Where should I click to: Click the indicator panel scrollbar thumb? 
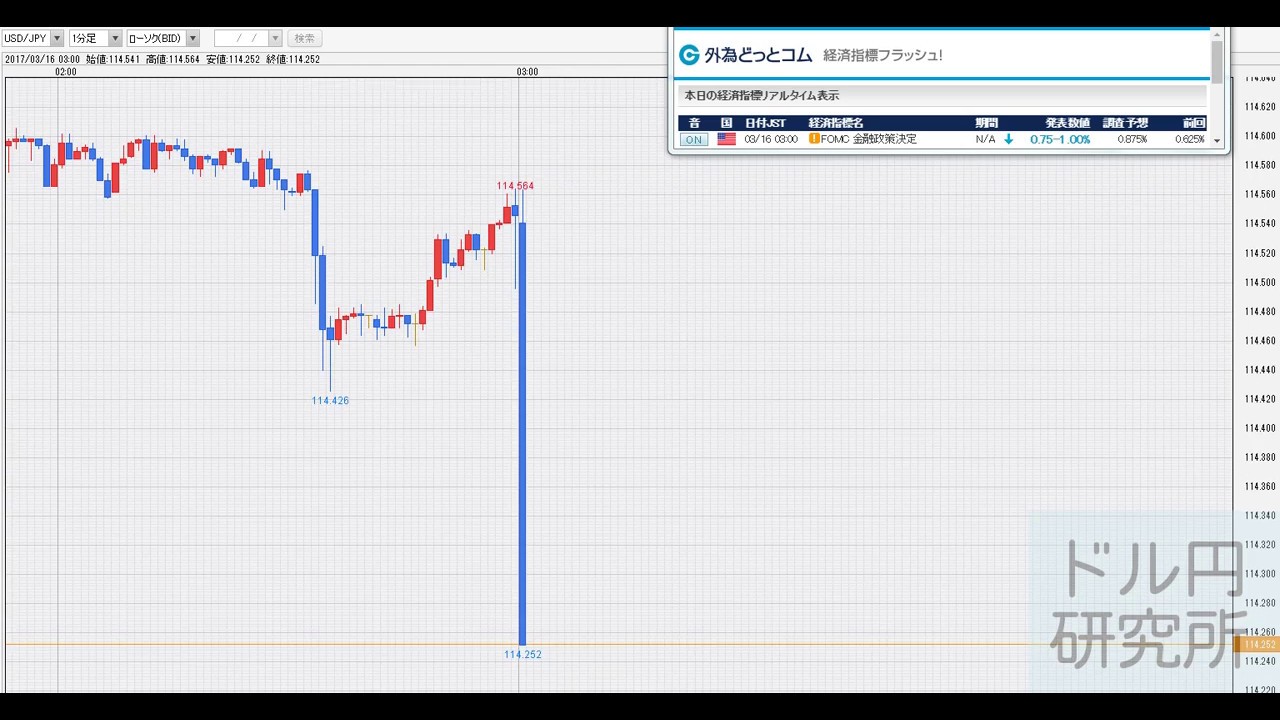point(1217,62)
